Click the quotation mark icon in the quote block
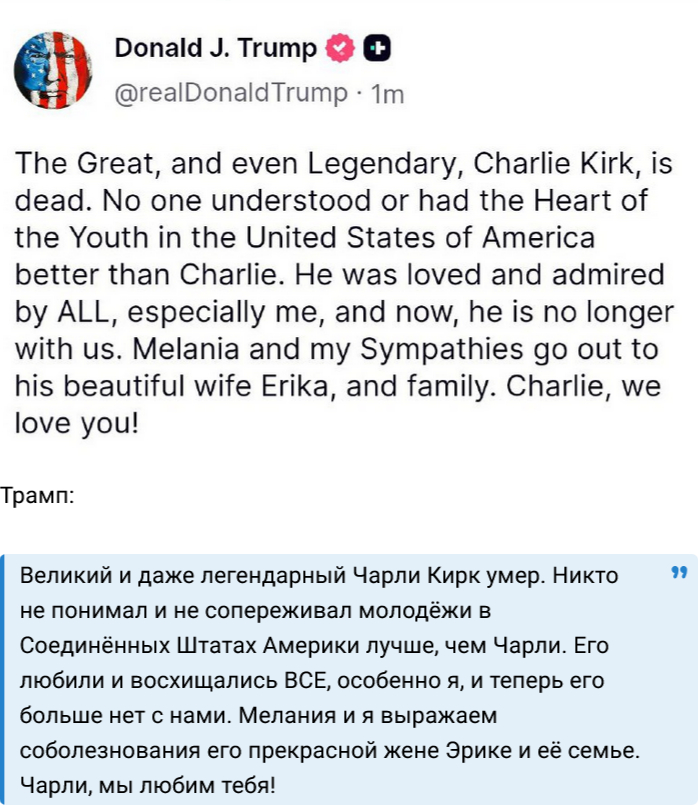 click(x=679, y=572)
